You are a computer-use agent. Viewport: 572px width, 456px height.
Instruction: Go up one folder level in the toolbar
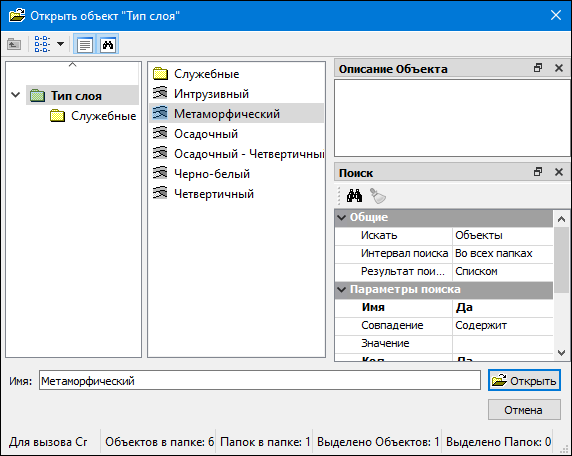[x=14, y=45]
